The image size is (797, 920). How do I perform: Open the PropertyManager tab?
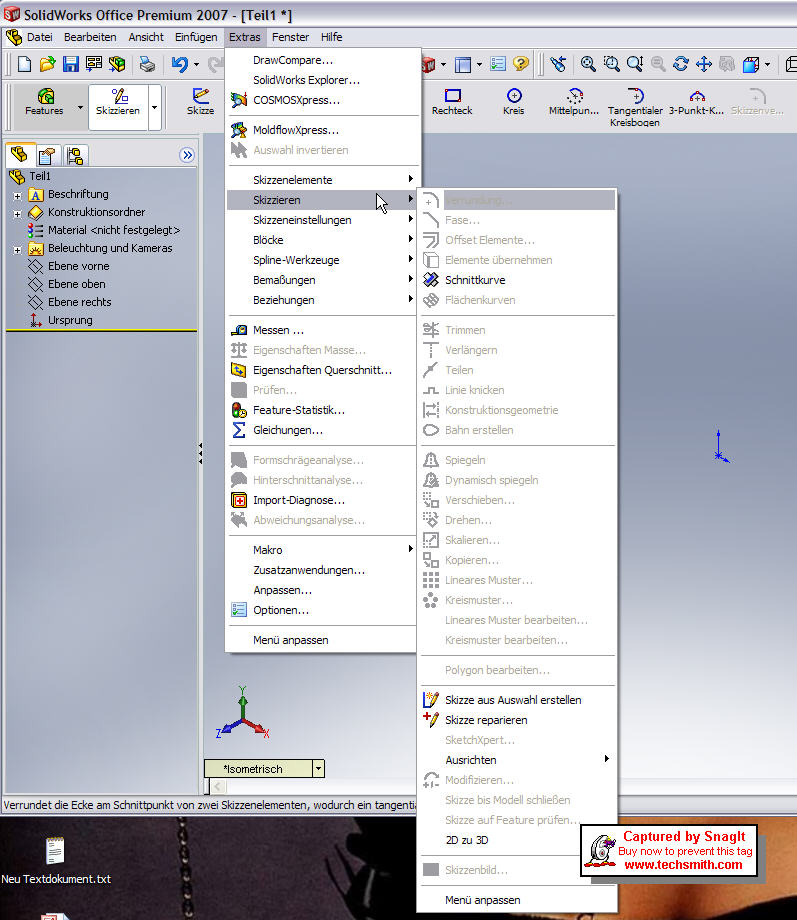[x=47, y=155]
